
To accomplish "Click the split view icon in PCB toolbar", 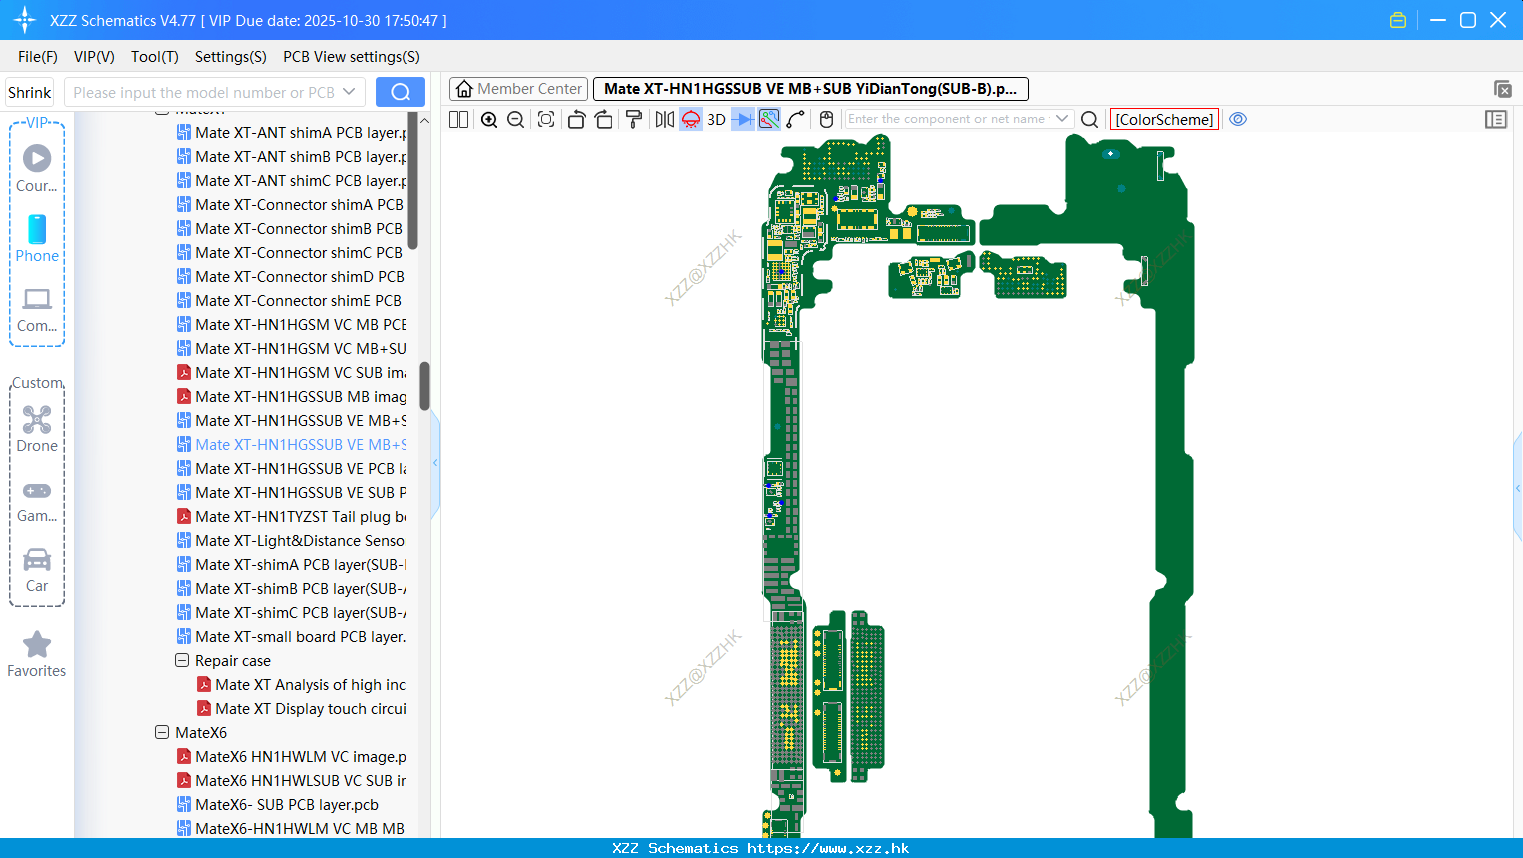I will pyautogui.click(x=459, y=119).
